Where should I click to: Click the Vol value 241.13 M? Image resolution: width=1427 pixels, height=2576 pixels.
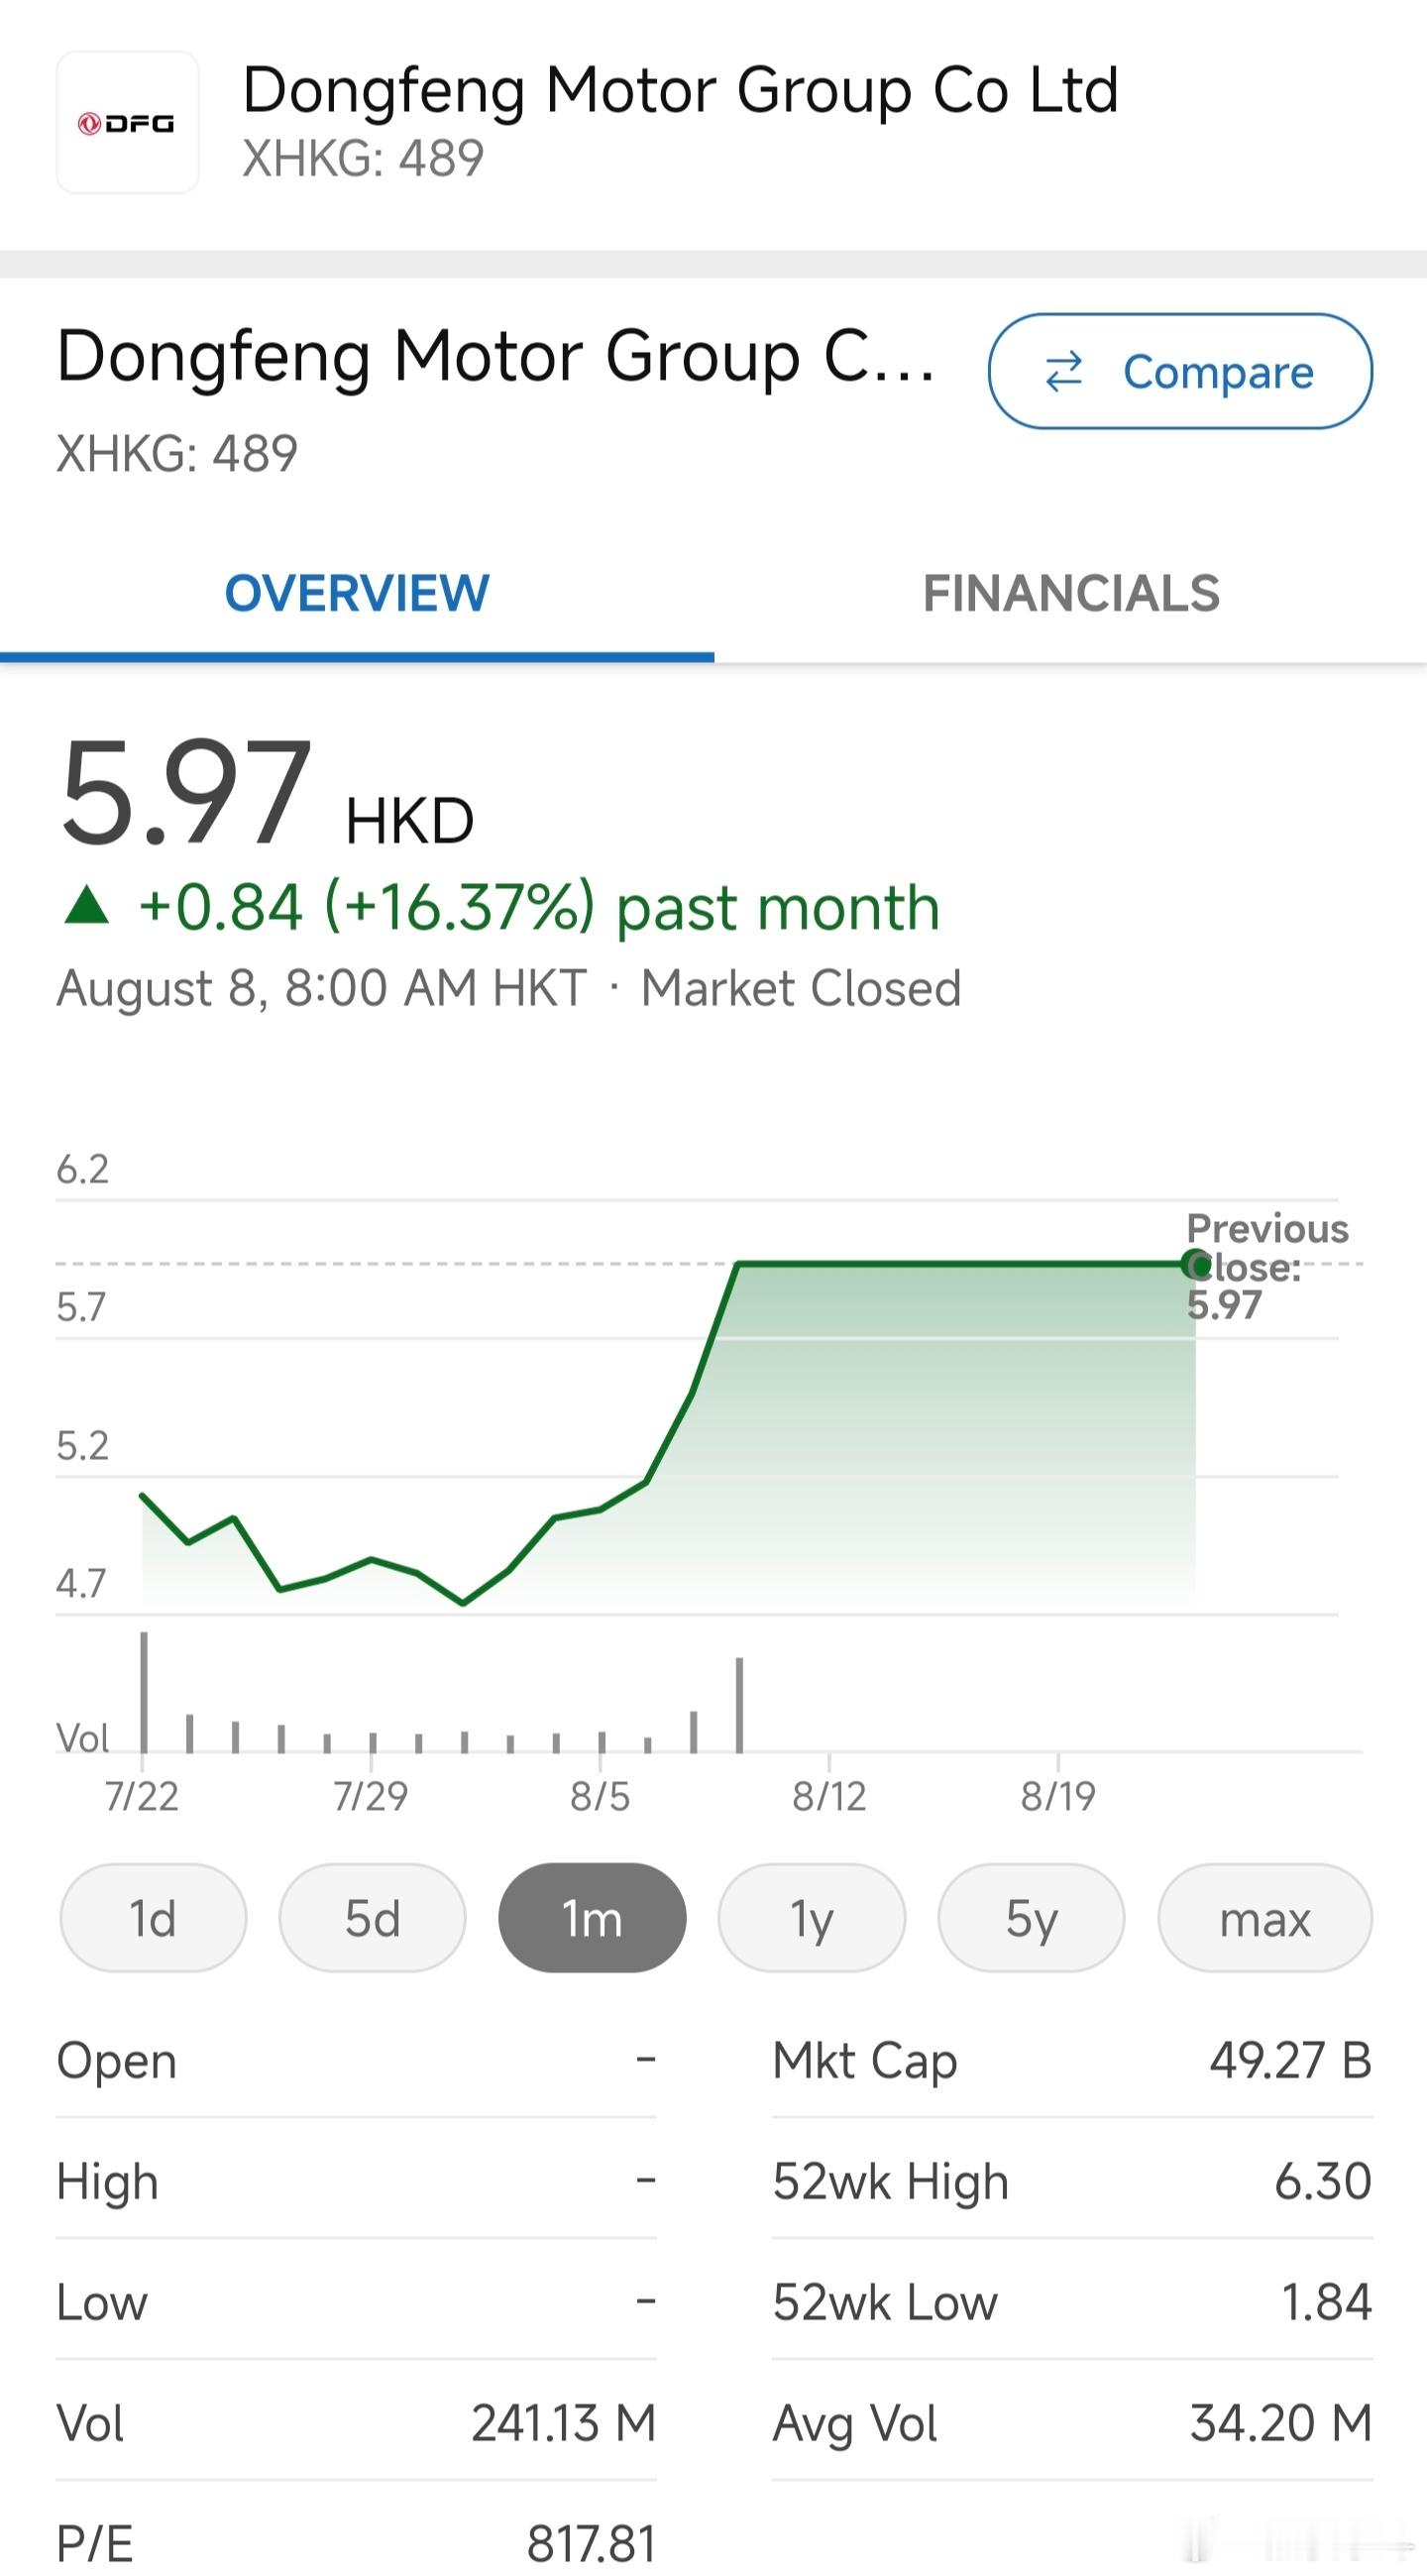pos(564,2423)
